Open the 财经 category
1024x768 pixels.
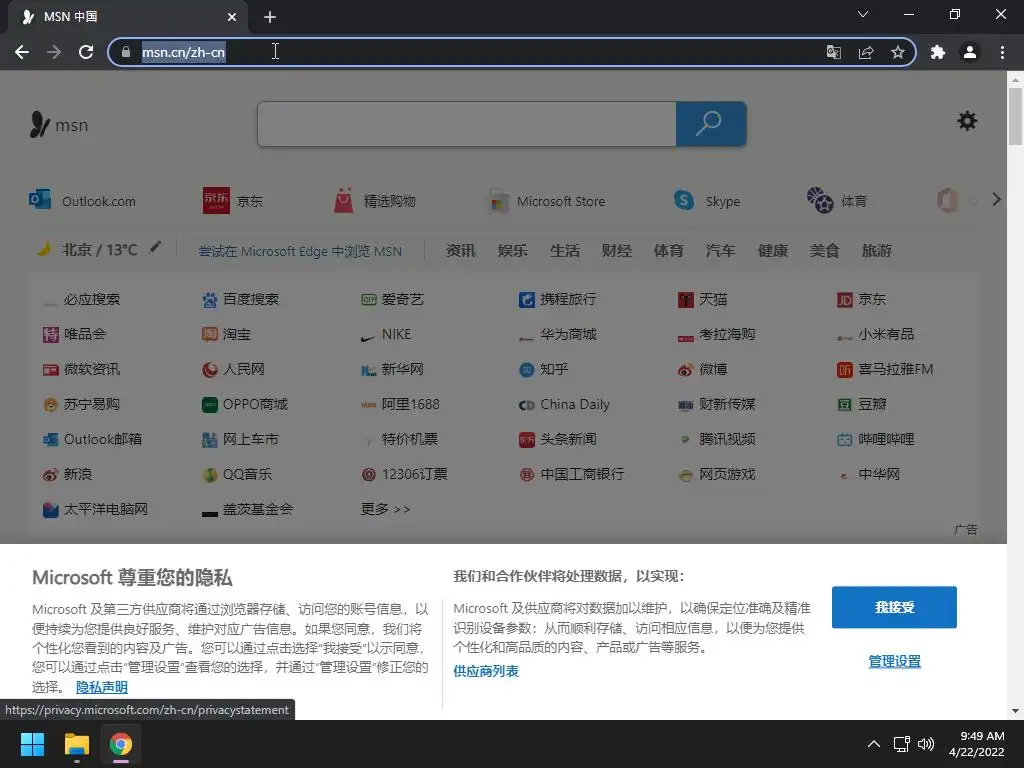point(616,251)
